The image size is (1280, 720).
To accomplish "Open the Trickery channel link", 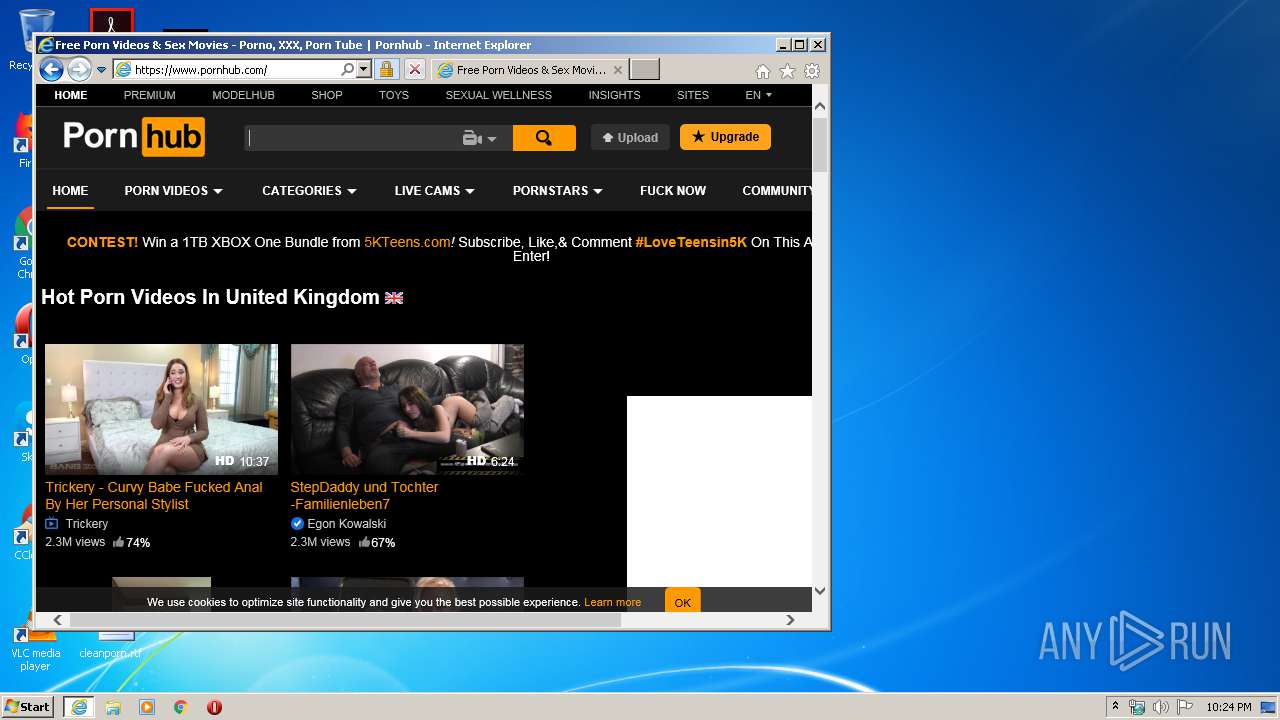I will (x=87, y=524).
